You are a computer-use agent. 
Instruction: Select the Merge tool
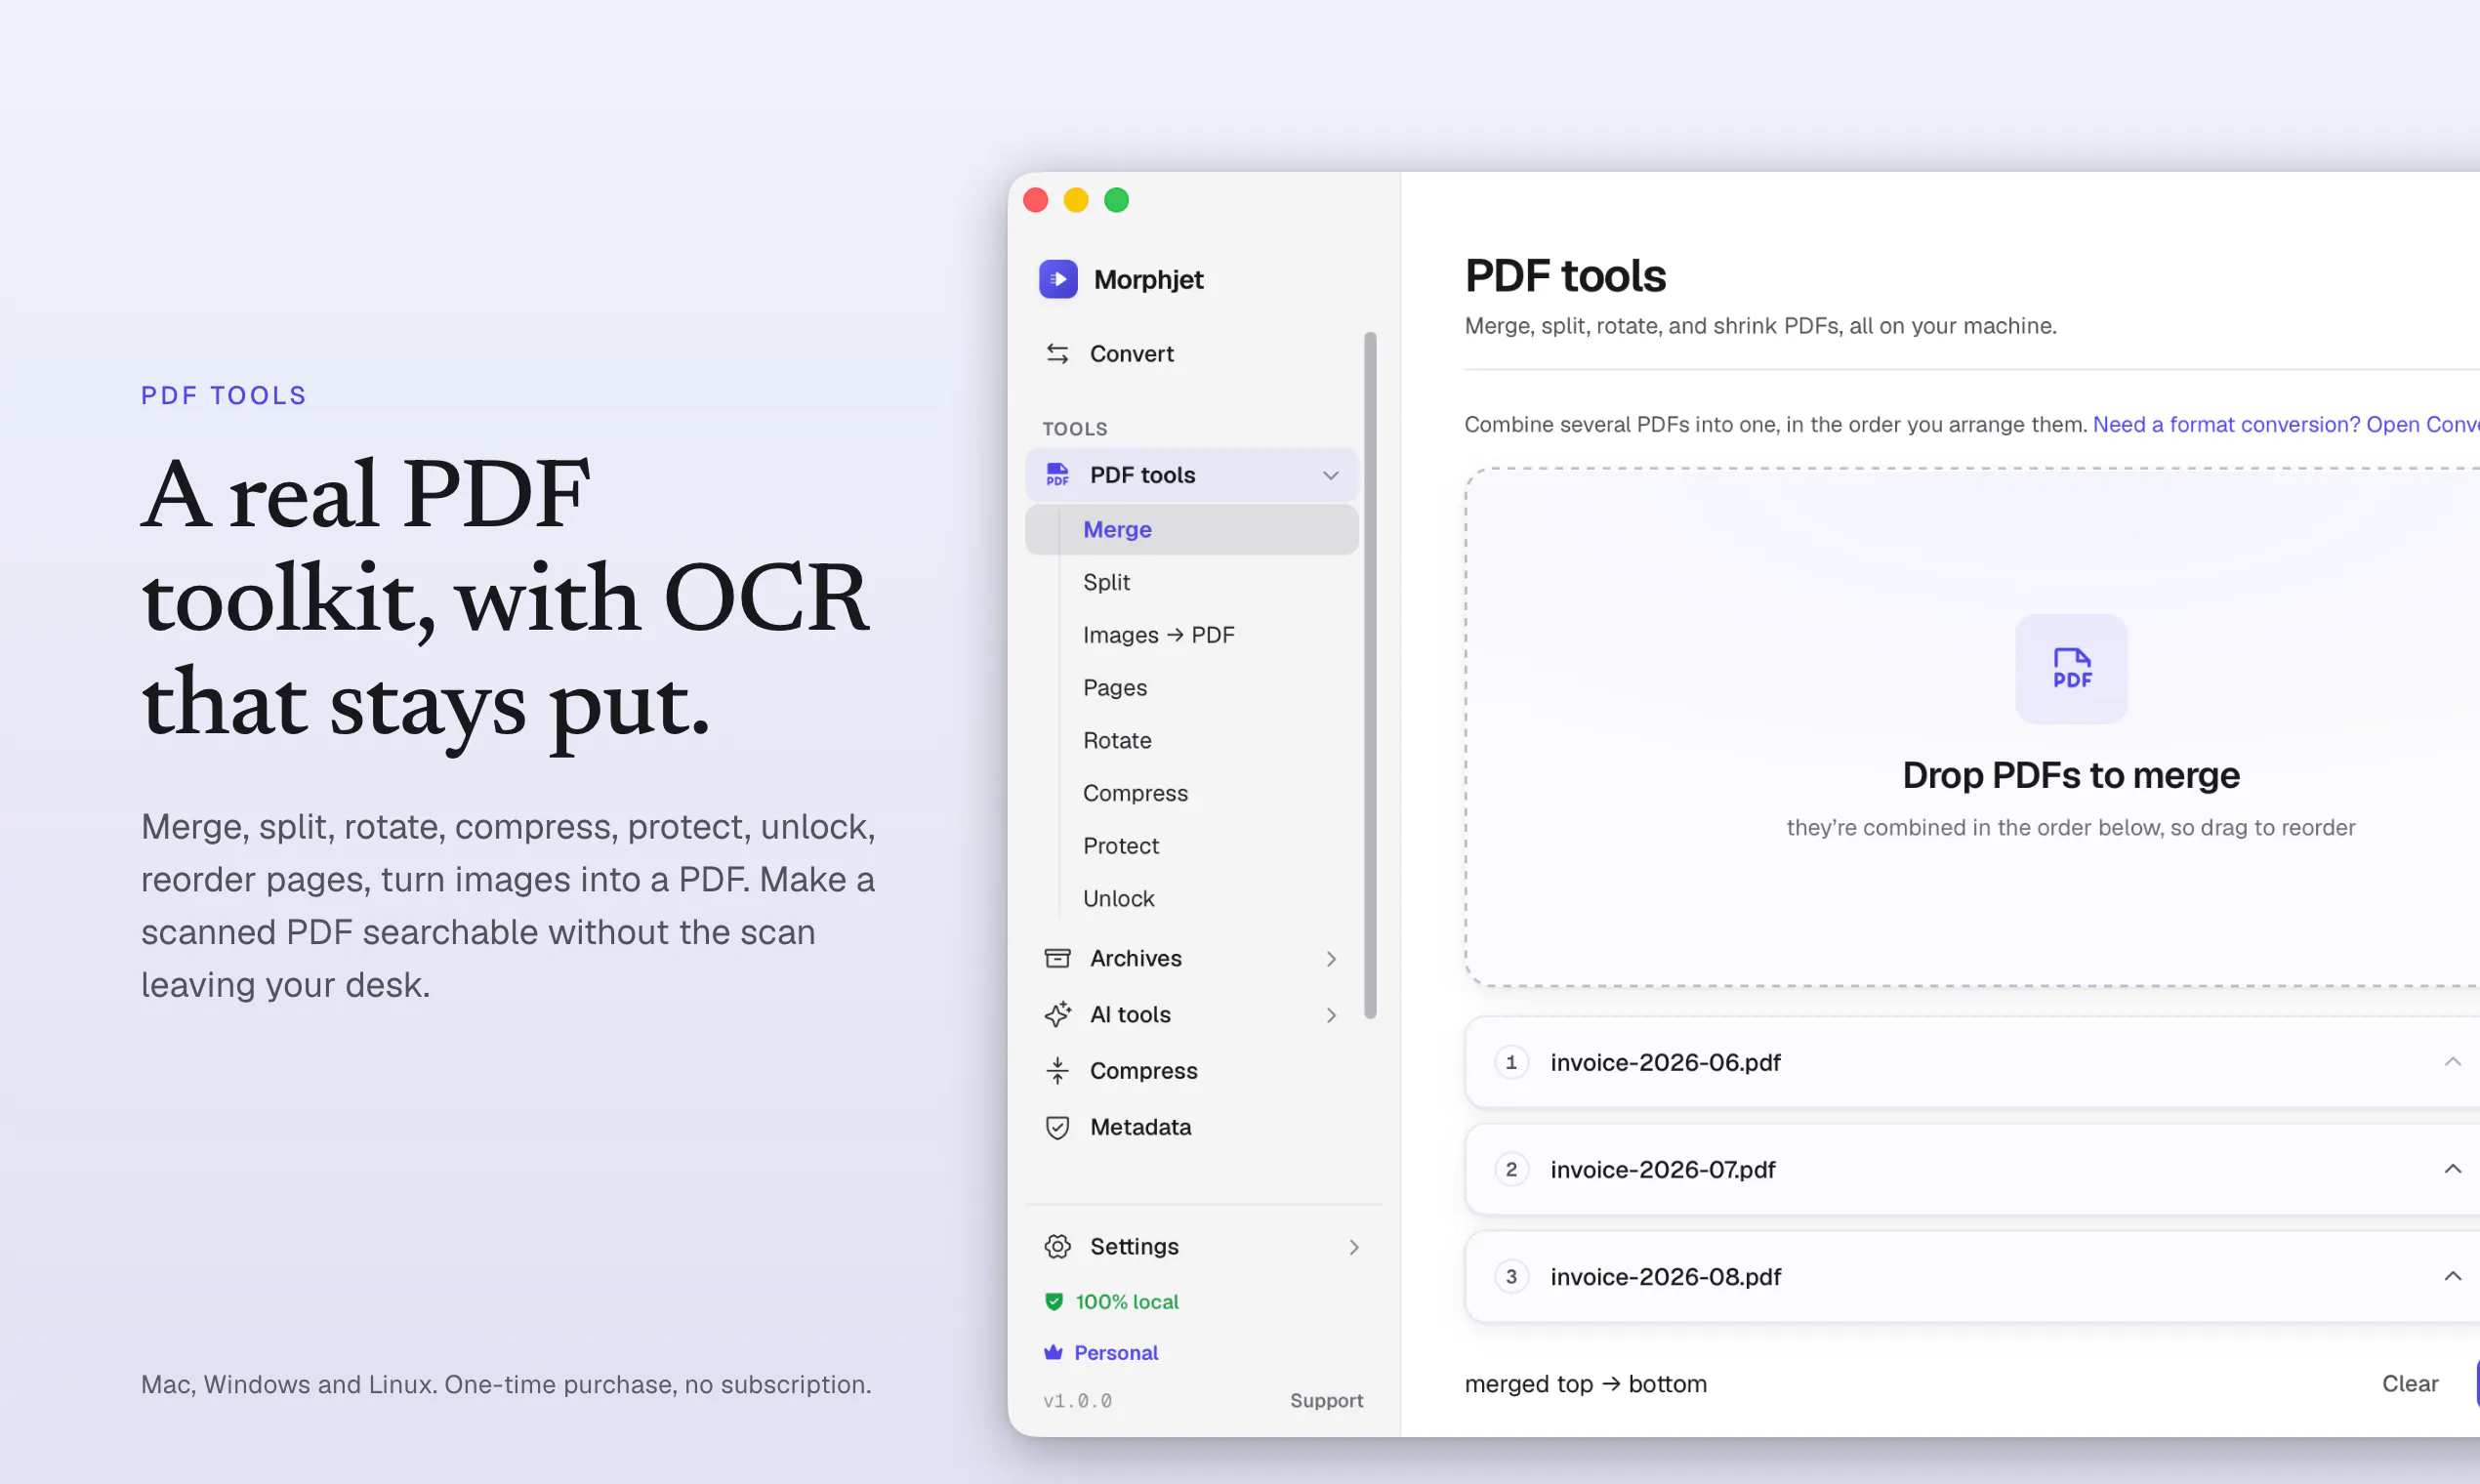(1192, 529)
